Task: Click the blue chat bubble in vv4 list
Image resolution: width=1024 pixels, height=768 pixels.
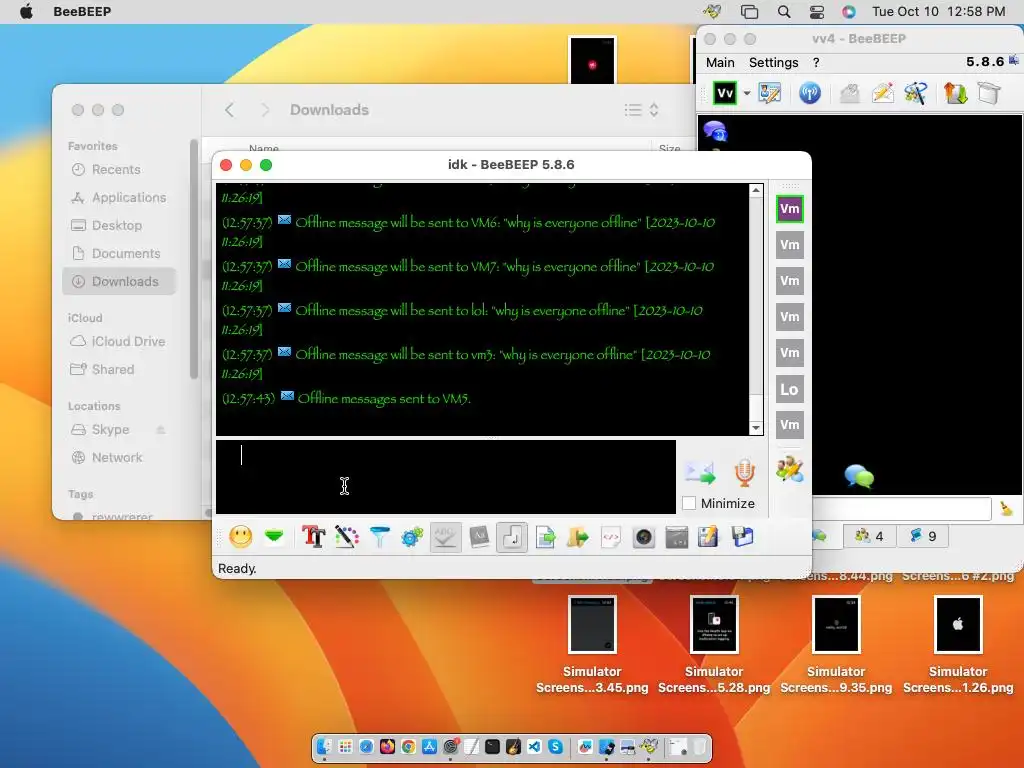Action: [716, 131]
